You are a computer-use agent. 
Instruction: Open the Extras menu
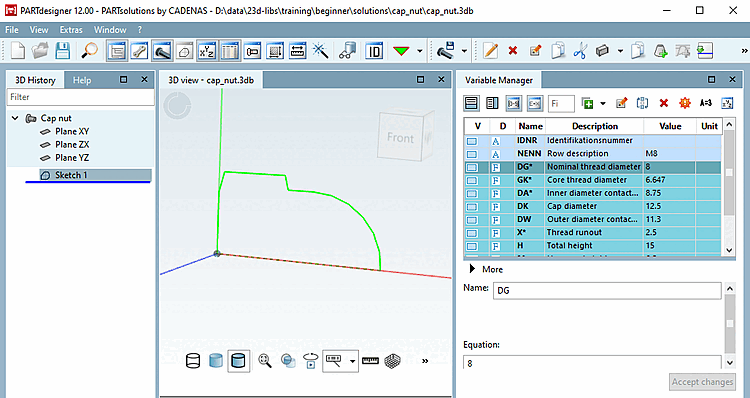click(71, 30)
